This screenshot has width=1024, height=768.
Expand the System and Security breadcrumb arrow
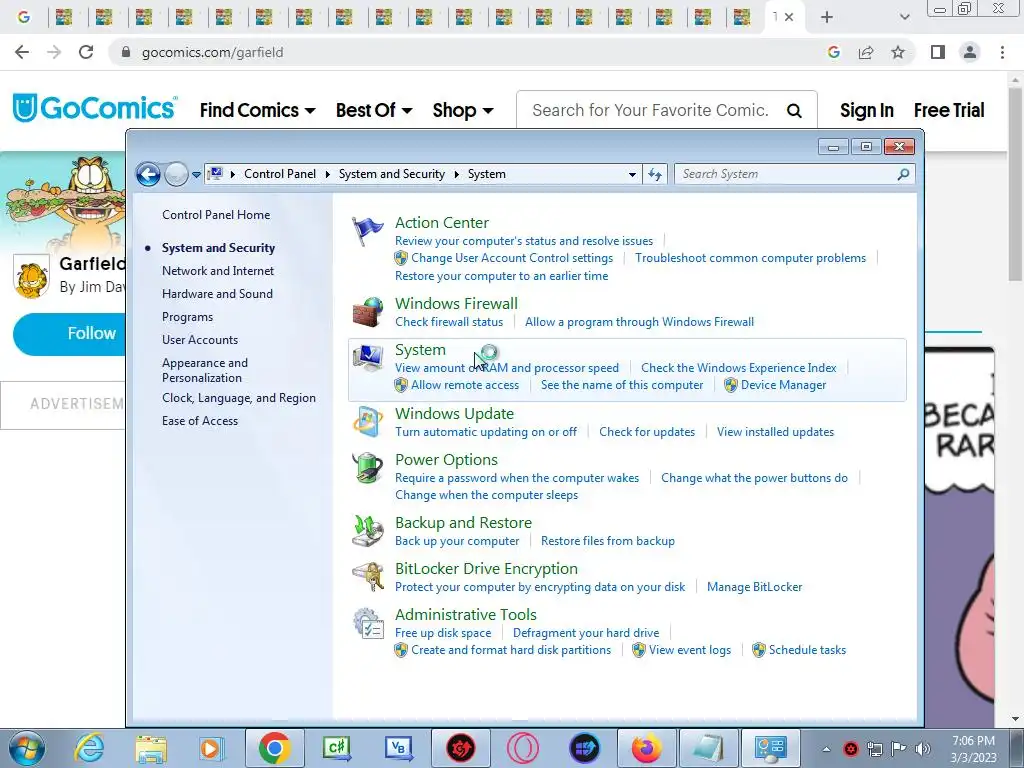click(456, 174)
